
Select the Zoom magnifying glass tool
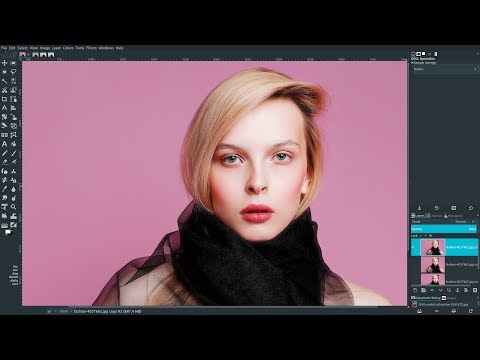[13, 207]
